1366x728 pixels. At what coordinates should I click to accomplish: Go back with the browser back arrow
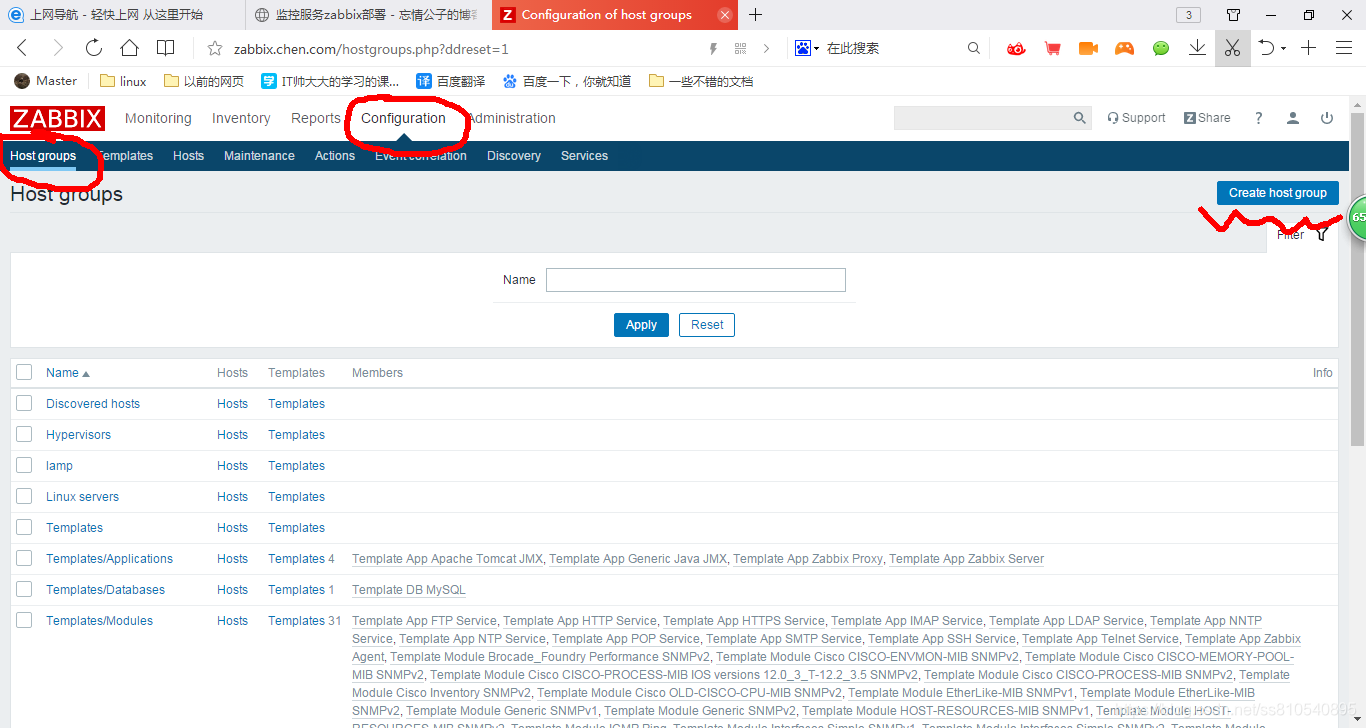(23, 48)
